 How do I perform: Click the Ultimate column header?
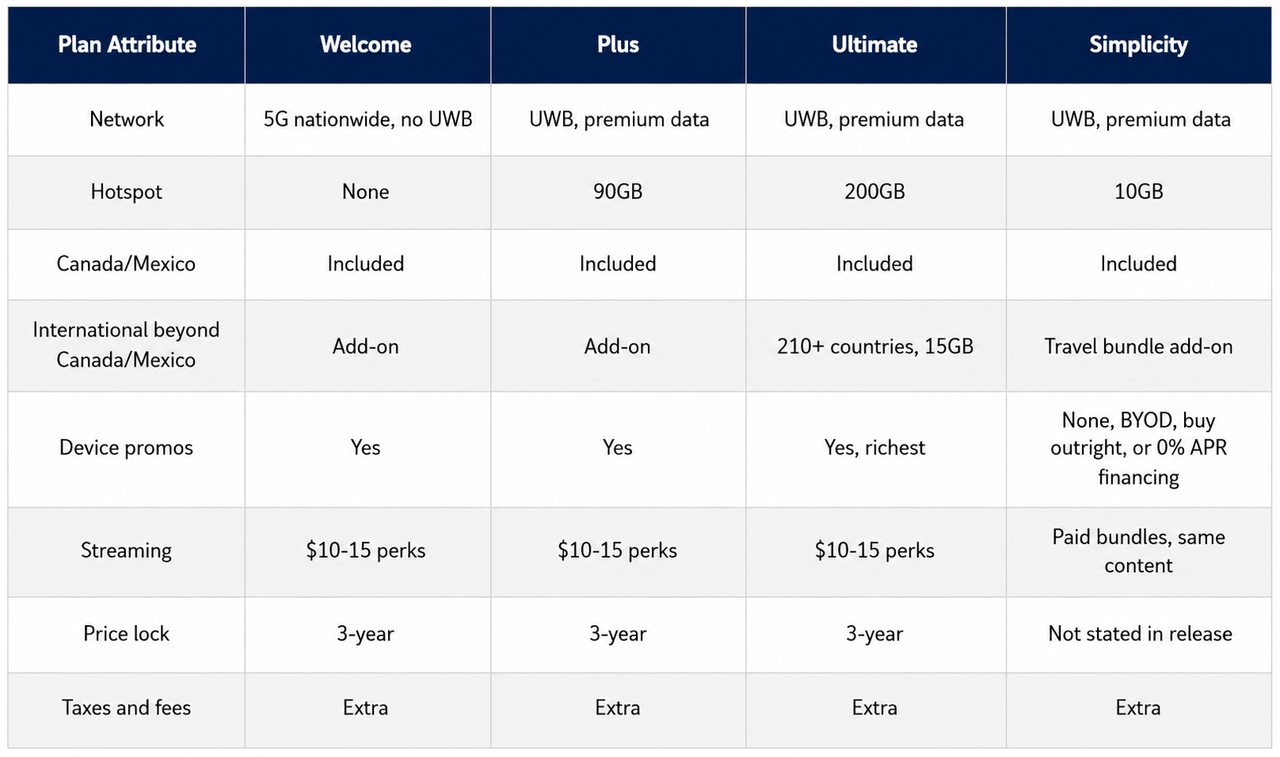coord(875,45)
